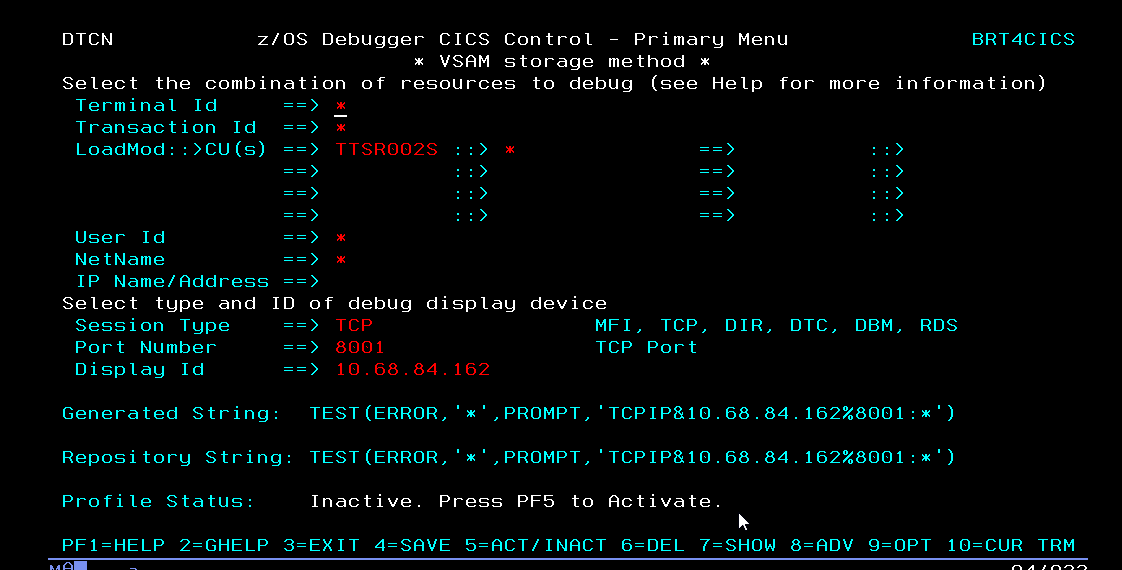Click the 9=OPT function key label

pyautogui.click(x=900, y=546)
